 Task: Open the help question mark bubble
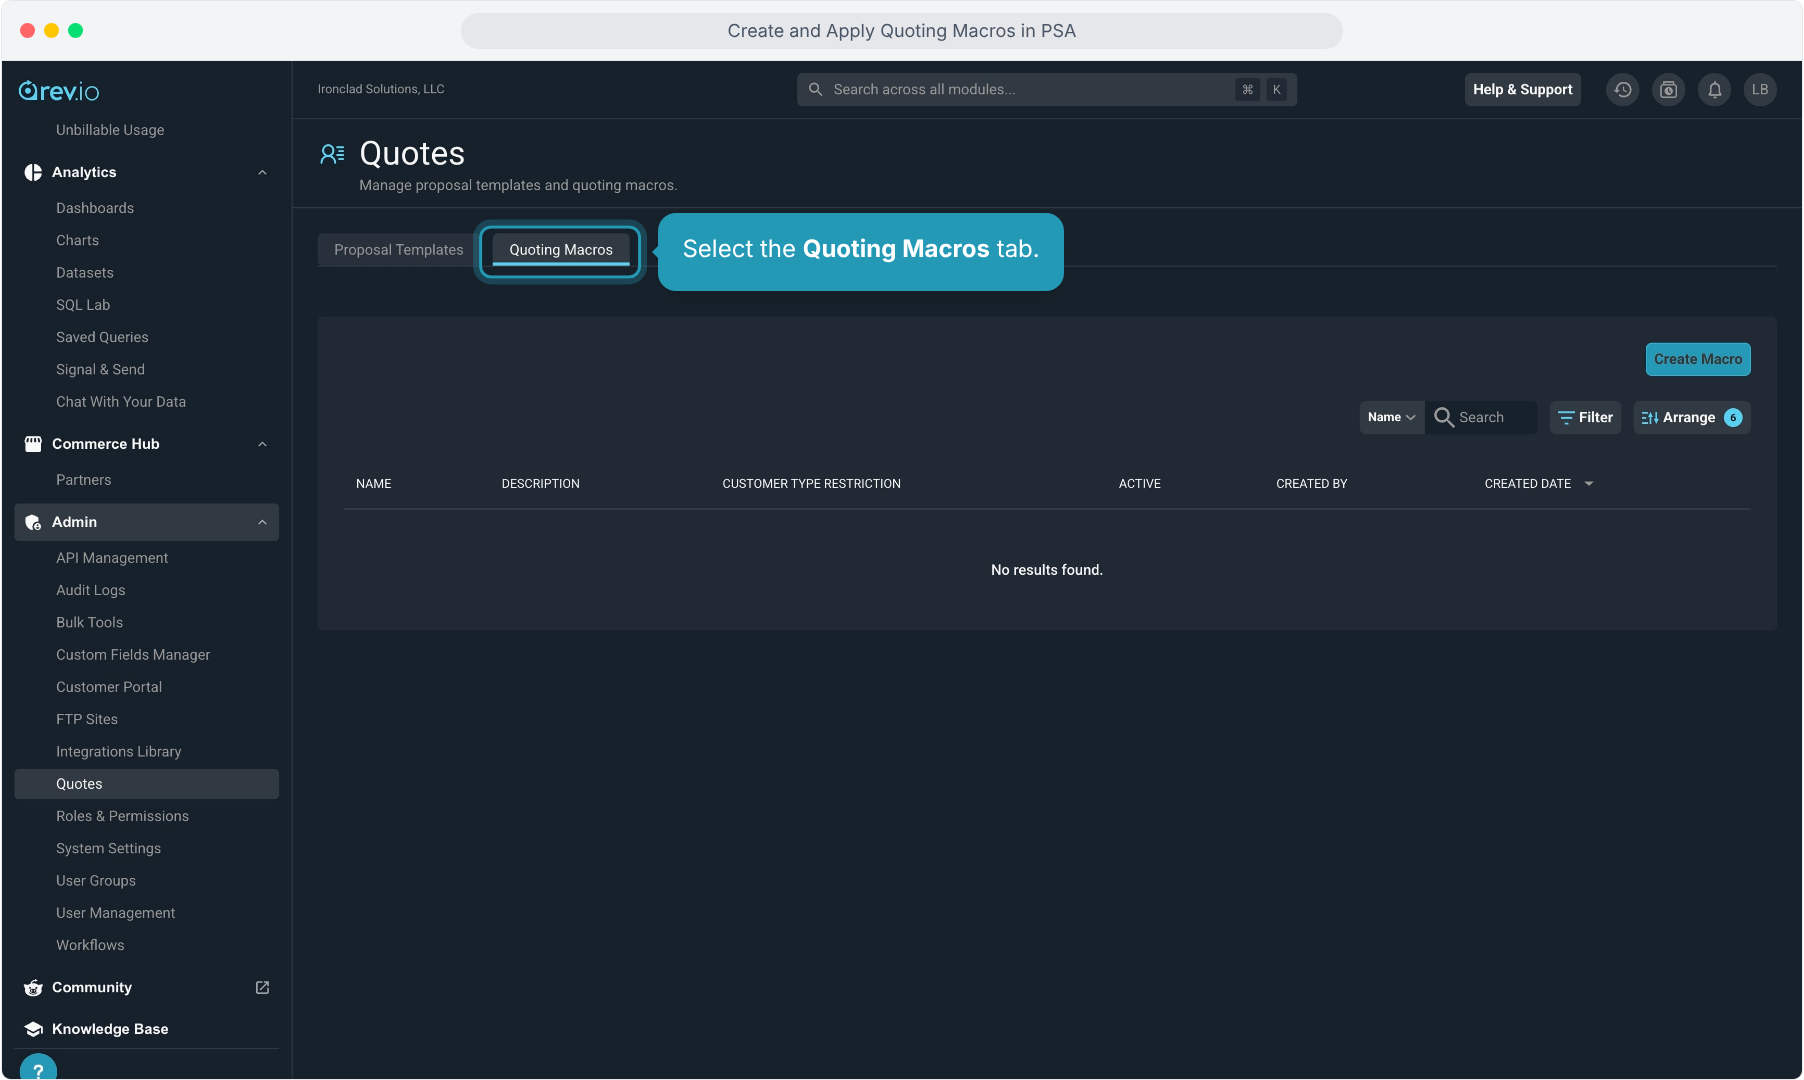point(38,1068)
